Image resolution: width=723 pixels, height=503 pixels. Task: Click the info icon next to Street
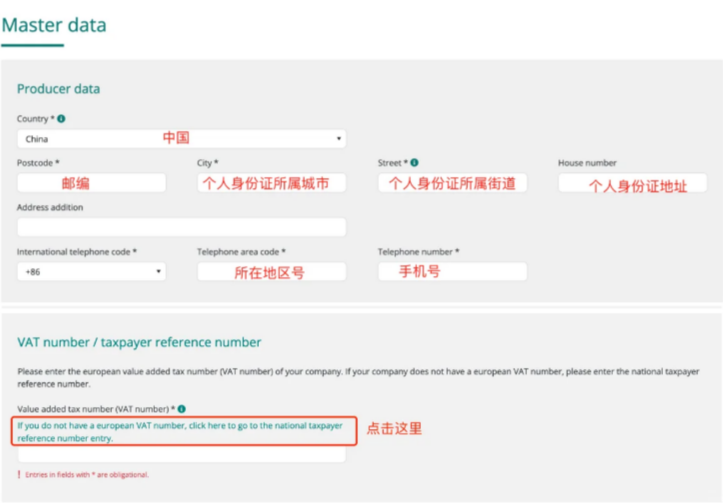414,163
